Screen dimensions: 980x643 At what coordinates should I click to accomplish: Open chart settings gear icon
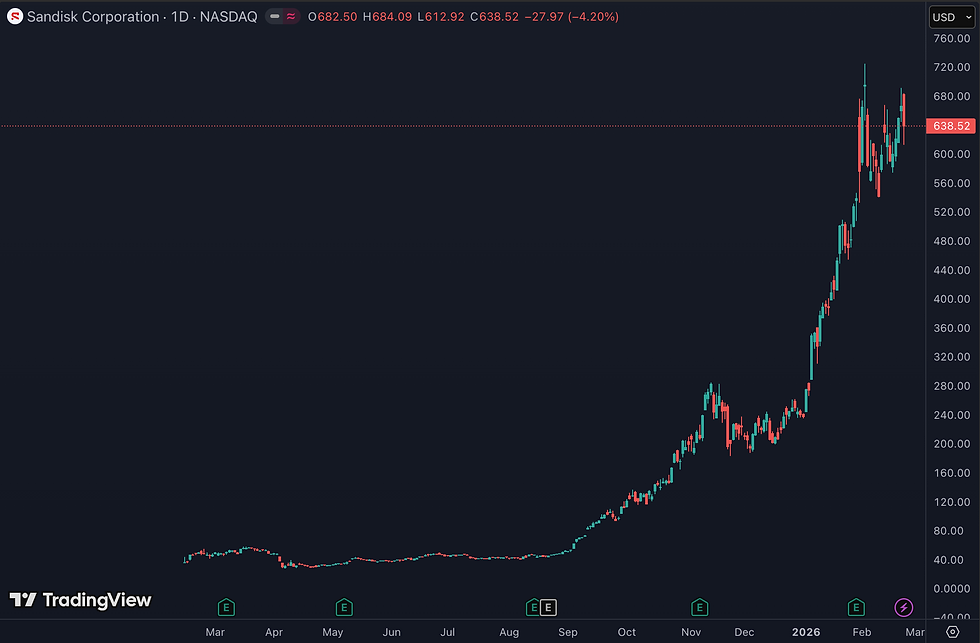tap(952, 632)
